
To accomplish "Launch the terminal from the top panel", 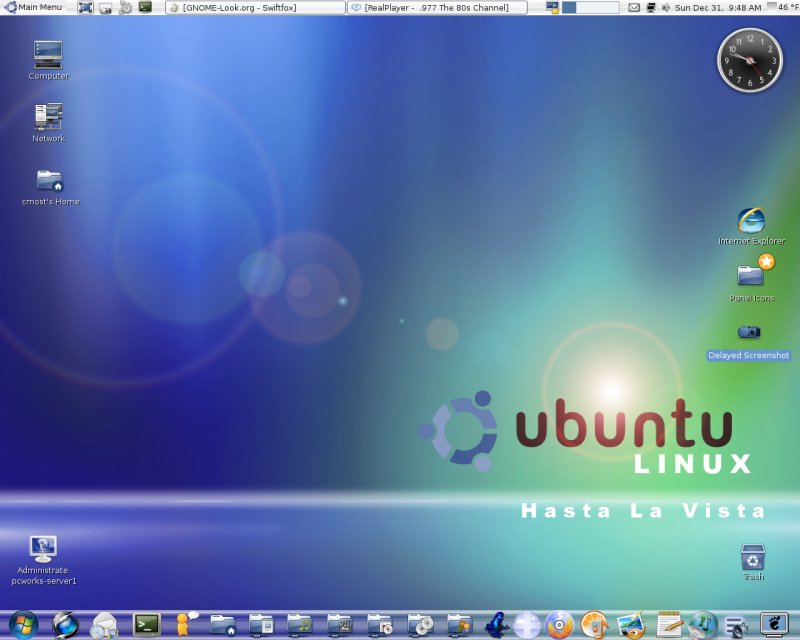I will click(x=145, y=7).
